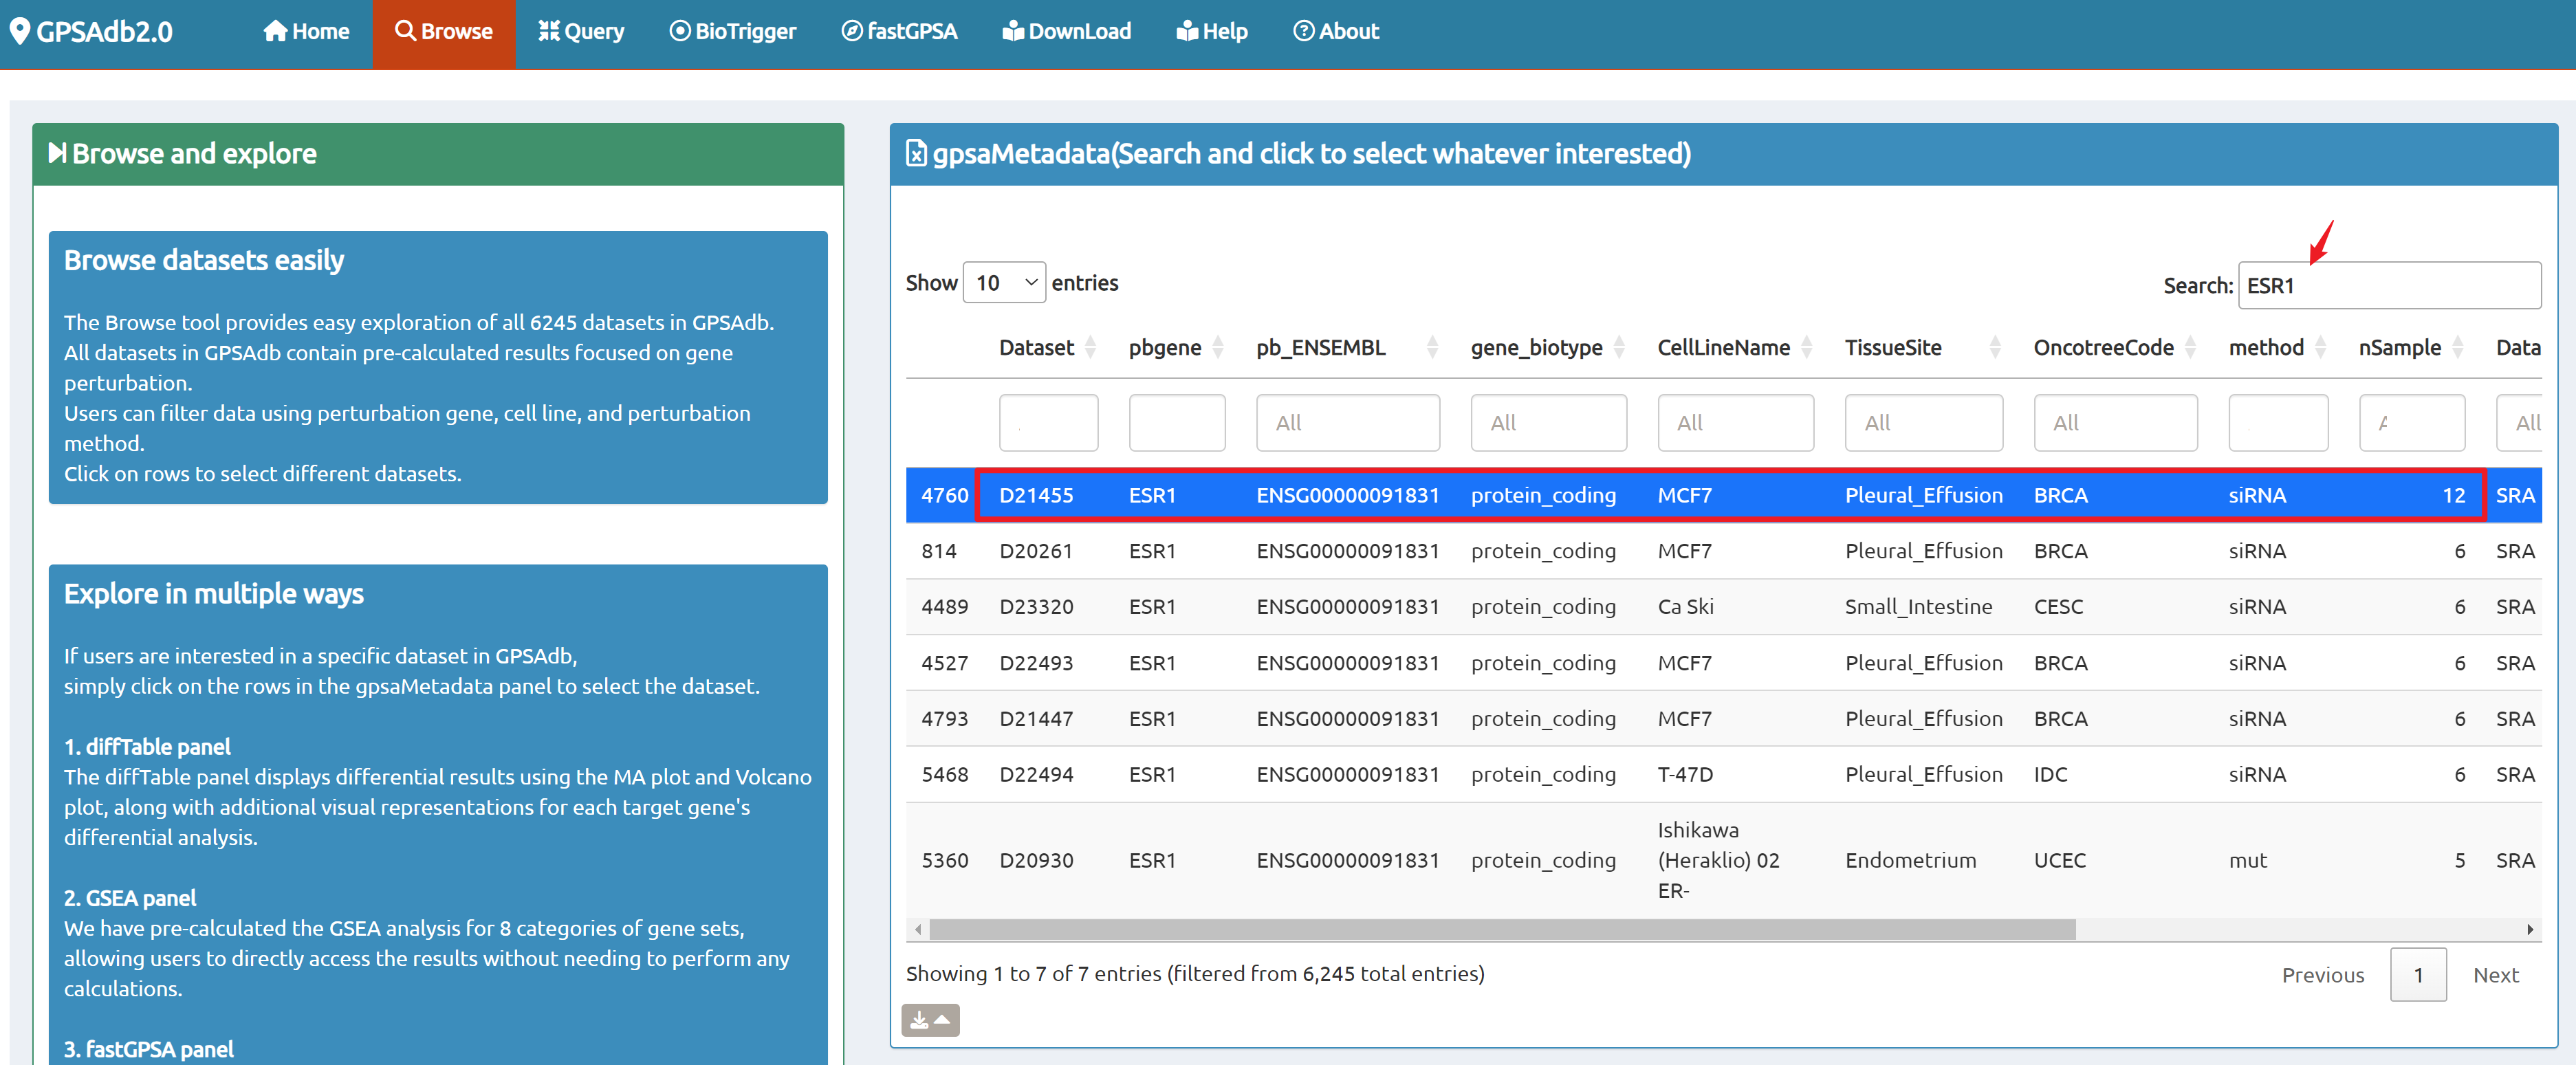Click the Endometrium tissue site cell
2576x1065 pixels.
coord(1910,860)
